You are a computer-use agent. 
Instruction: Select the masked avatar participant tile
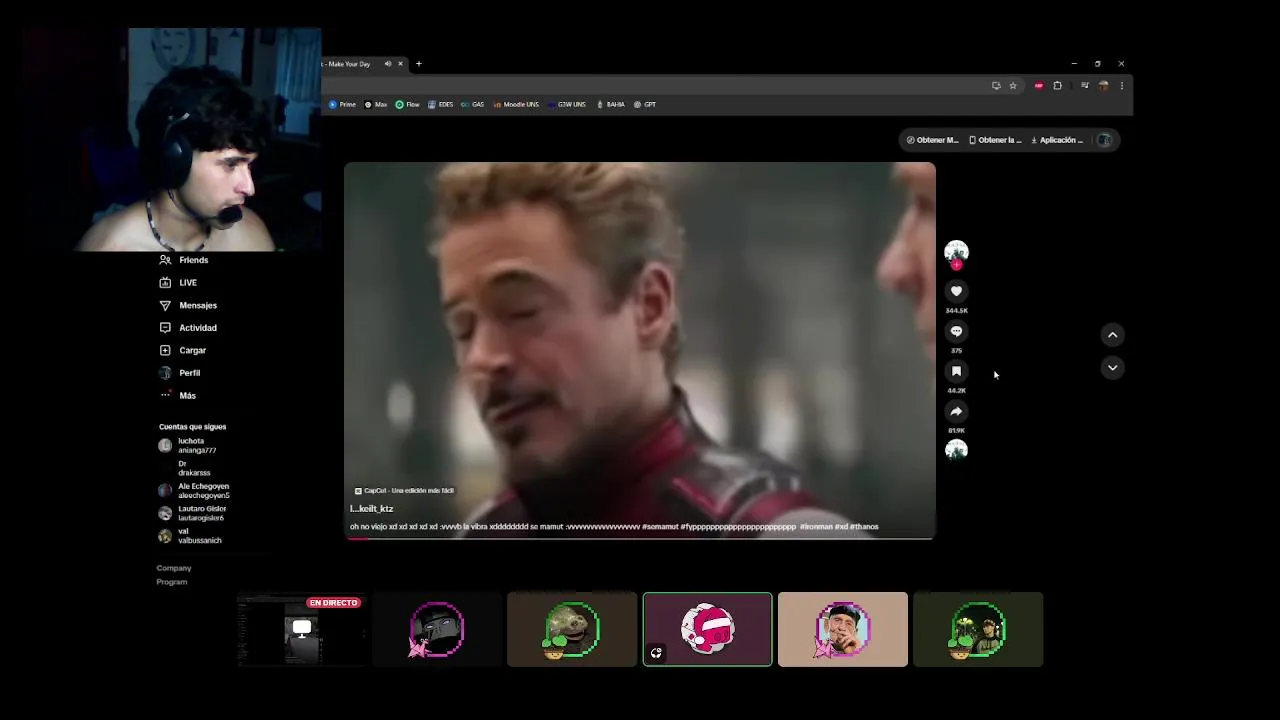point(437,630)
